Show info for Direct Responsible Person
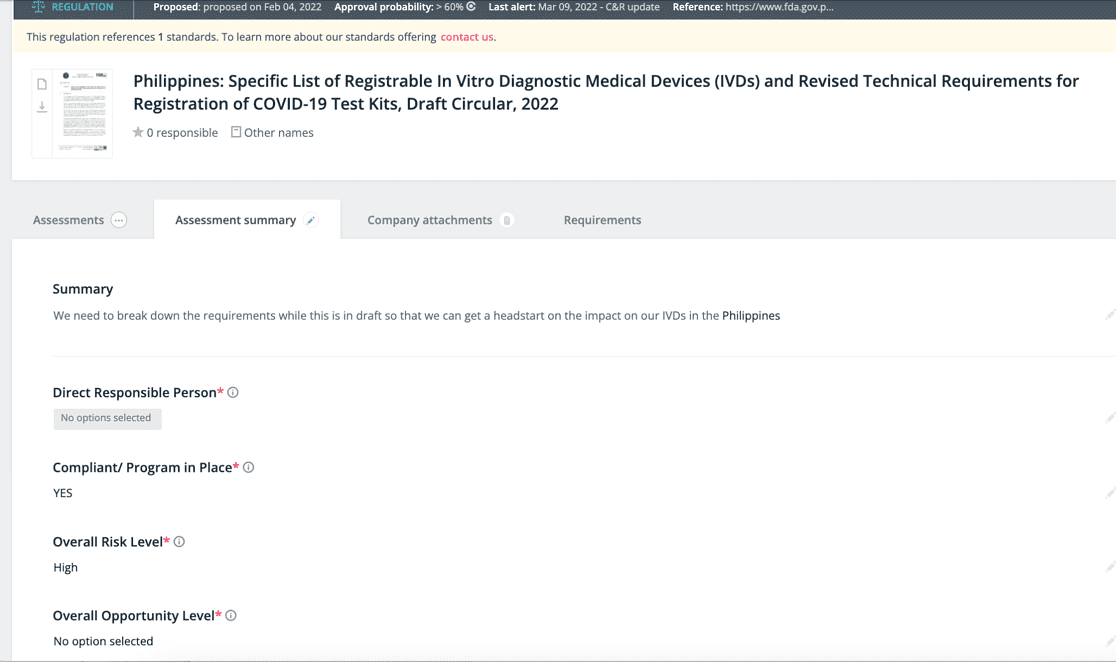1116x662 pixels. tap(233, 393)
